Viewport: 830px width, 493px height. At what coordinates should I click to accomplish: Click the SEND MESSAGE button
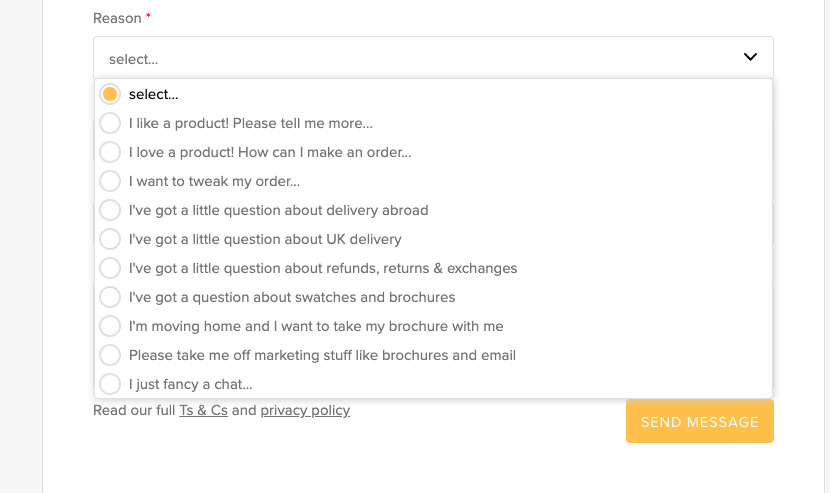tap(700, 422)
